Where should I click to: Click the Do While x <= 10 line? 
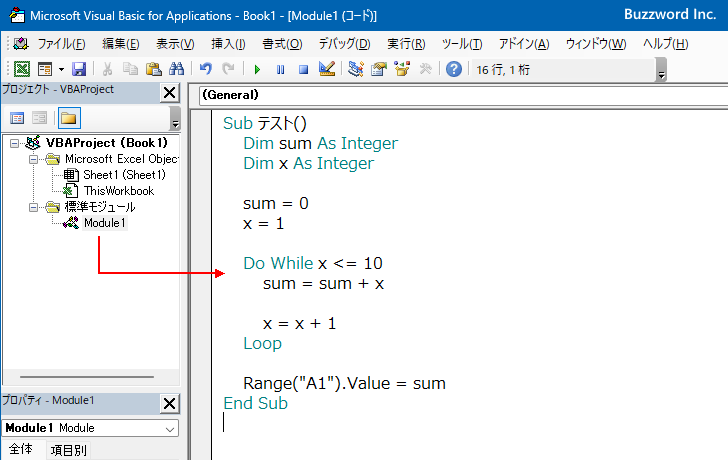(312, 263)
